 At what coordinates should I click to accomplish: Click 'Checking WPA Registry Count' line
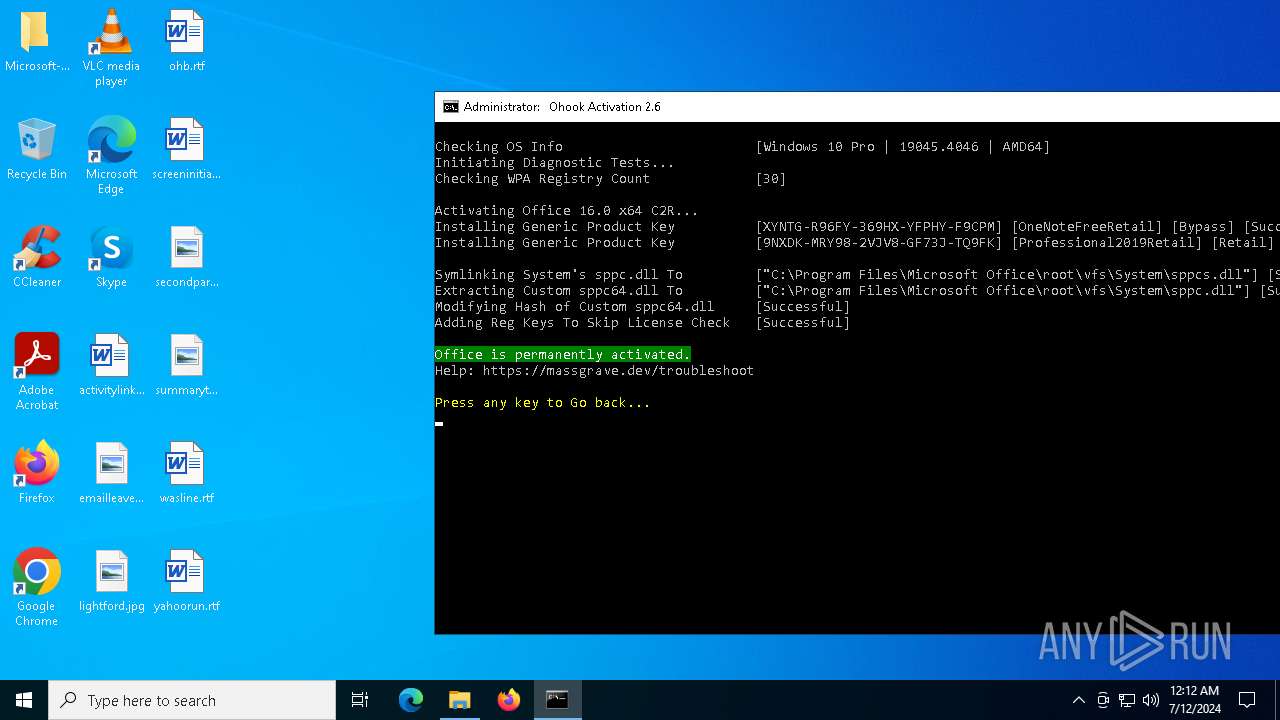click(x=542, y=179)
